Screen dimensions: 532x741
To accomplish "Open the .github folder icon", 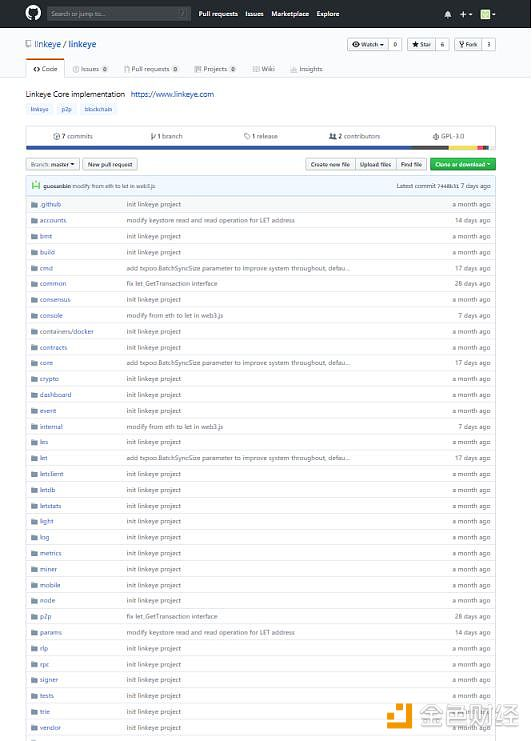I will [34, 205].
